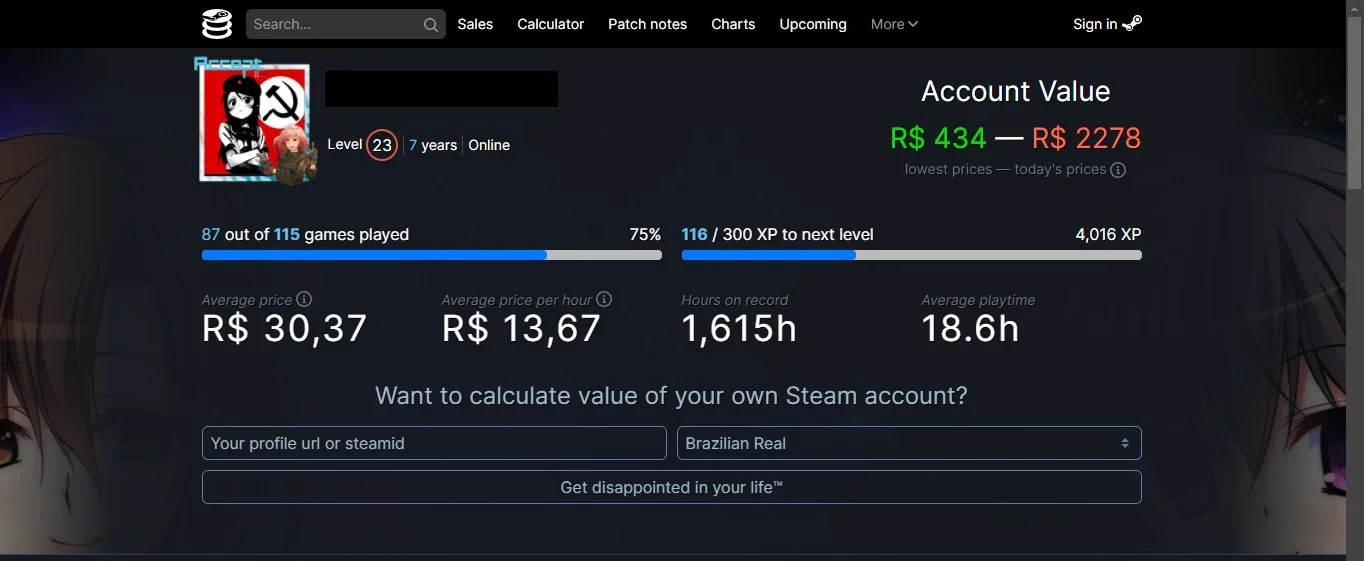Viewport: 1366px width, 561px height.
Task: Click the SteamDB logo icon
Action: pos(216,24)
